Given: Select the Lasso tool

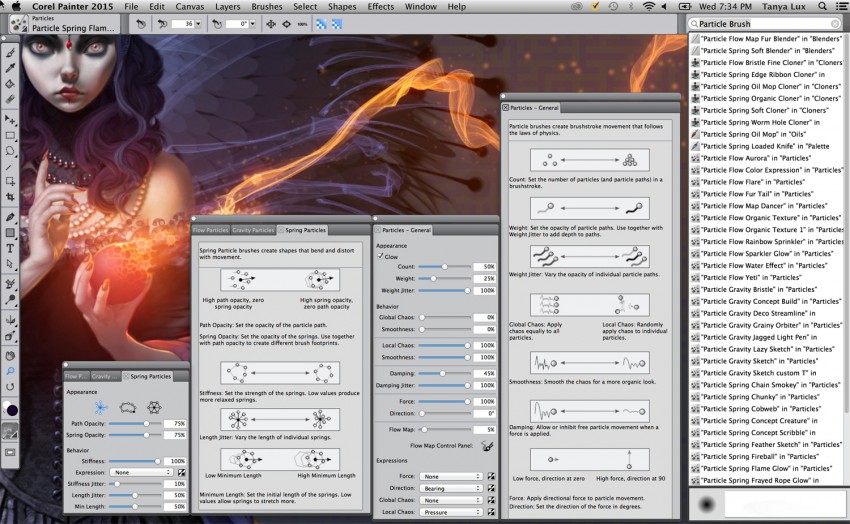Looking at the screenshot, I should click(x=10, y=151).
